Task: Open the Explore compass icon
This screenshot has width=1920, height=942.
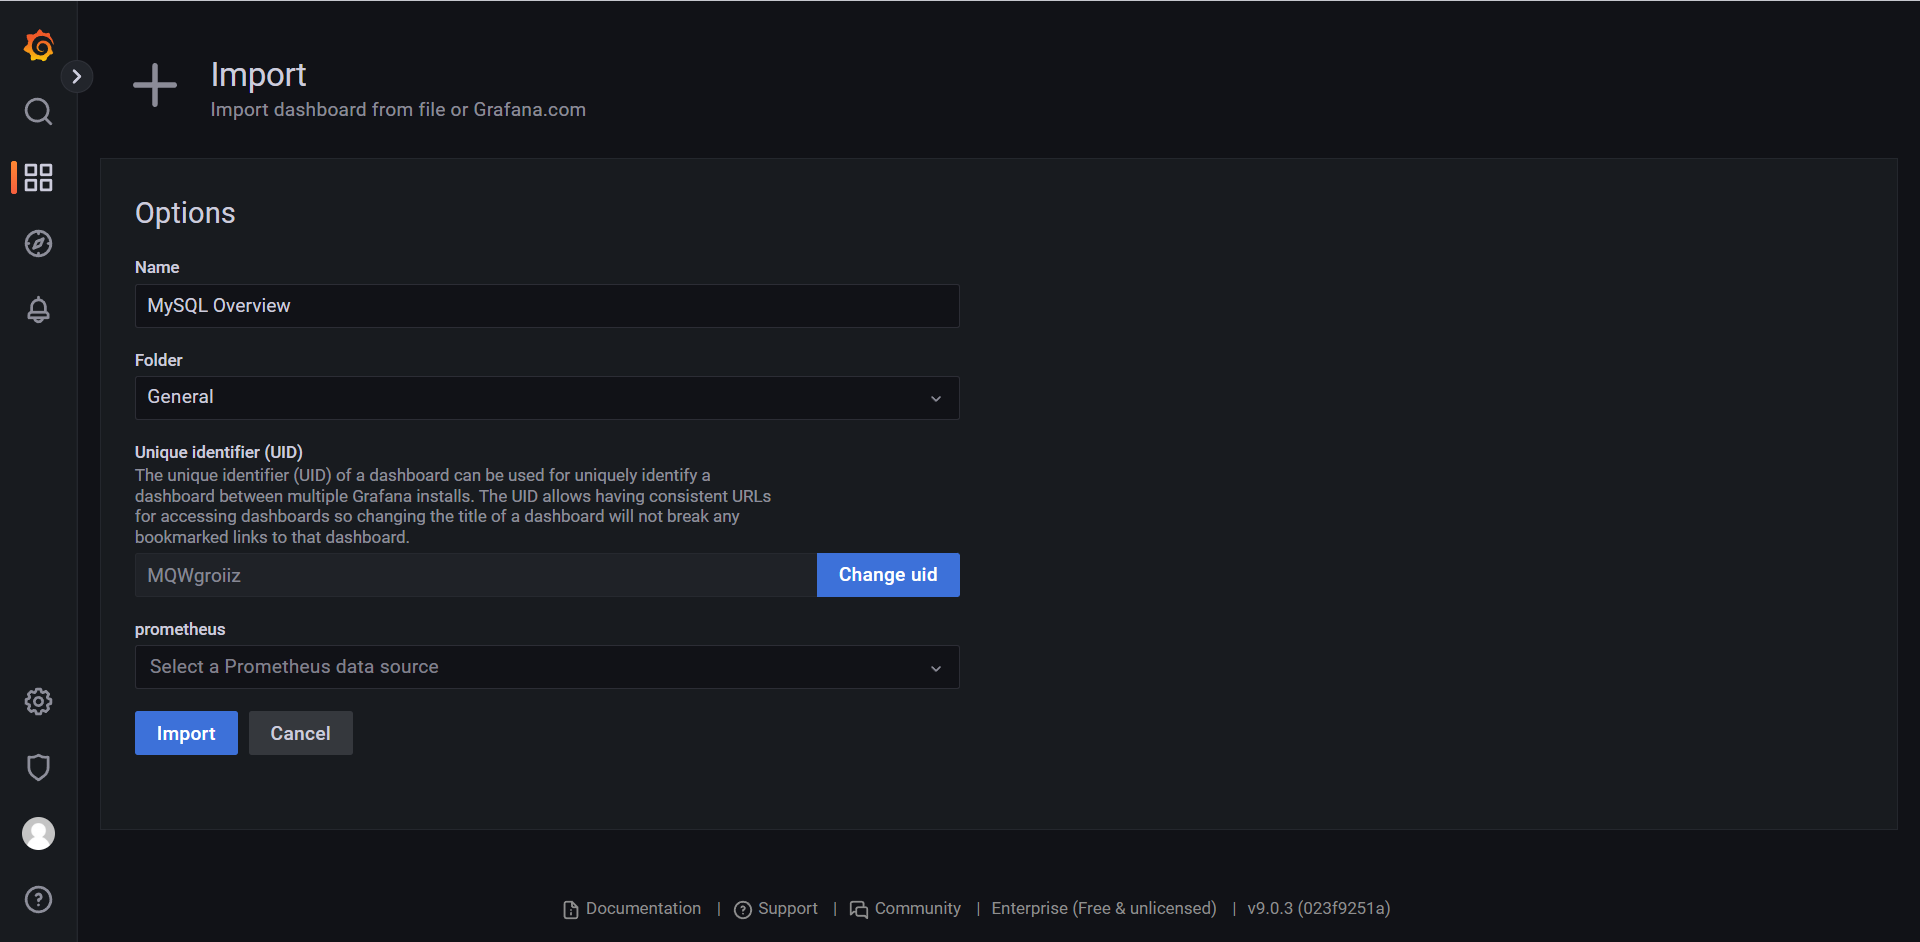Action: pyautogui.click(x=38, y=243)
